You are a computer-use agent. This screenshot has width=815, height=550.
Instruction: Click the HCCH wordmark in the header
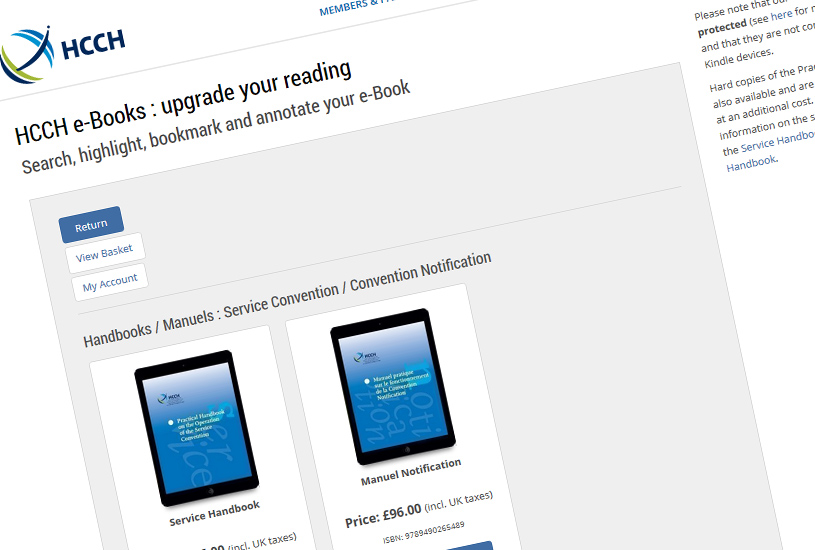[x=94, y=44]
